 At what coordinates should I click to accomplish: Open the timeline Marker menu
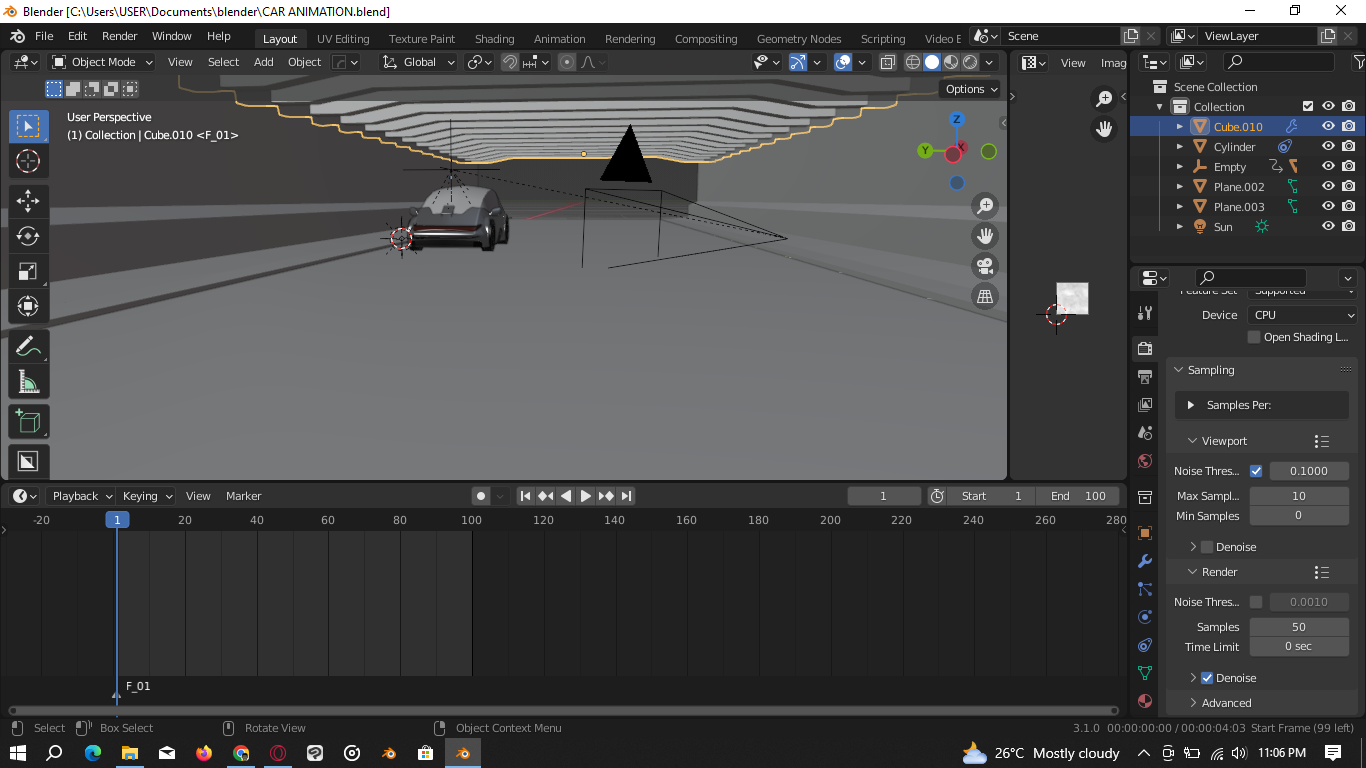coord(243,496)
